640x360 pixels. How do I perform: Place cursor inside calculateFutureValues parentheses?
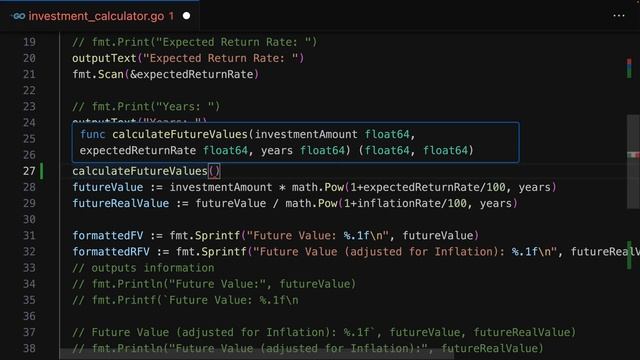[214, 171]
